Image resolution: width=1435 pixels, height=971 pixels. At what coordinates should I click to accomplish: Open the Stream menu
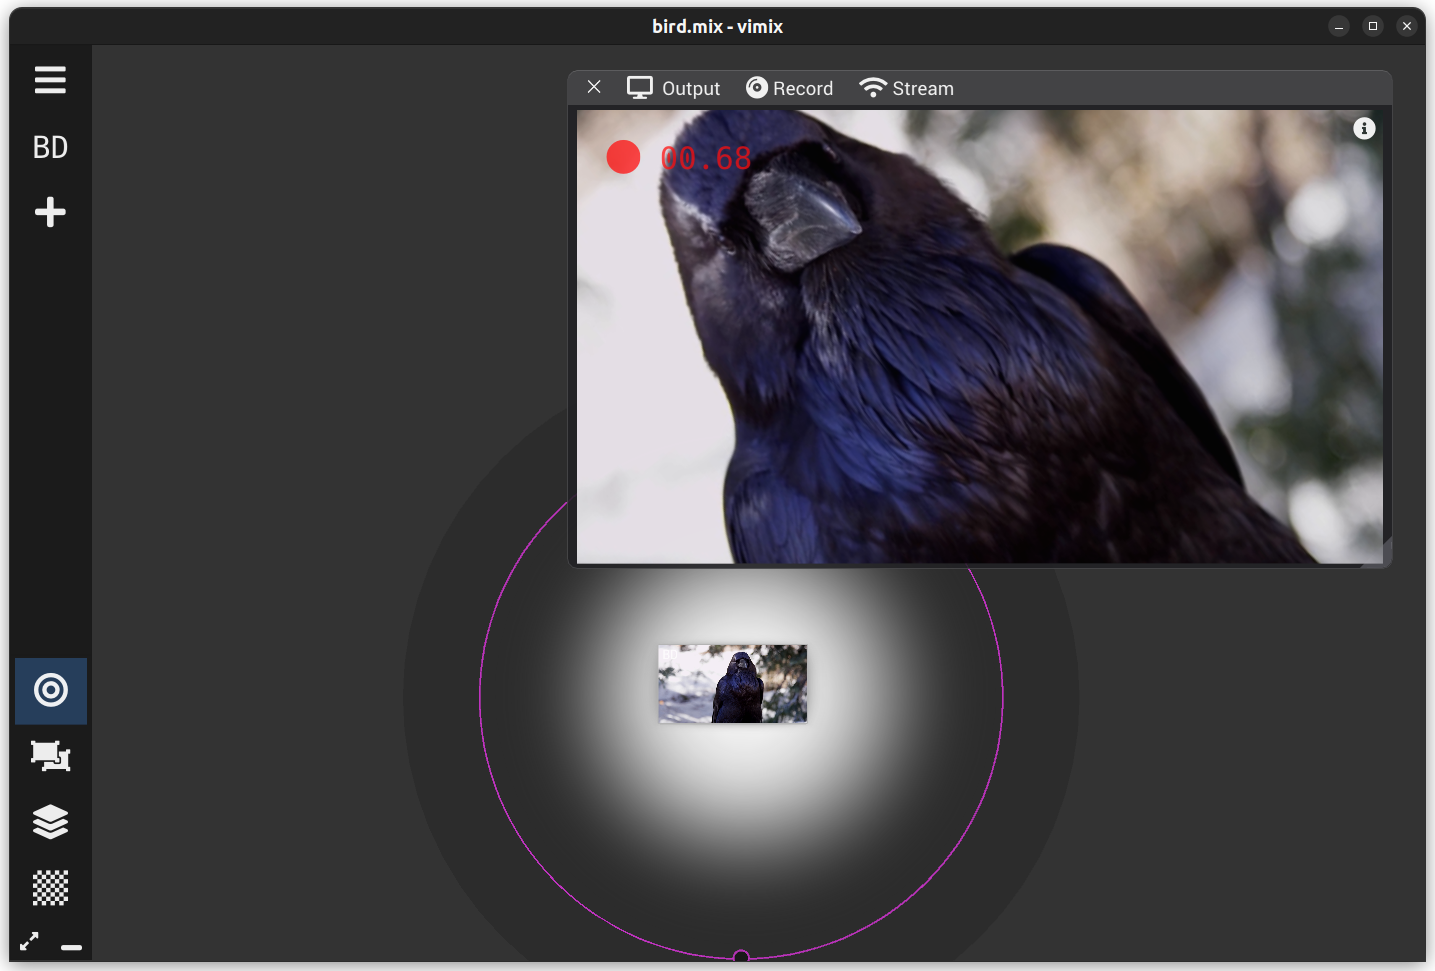pyautogui.click(x=906, y=88)
